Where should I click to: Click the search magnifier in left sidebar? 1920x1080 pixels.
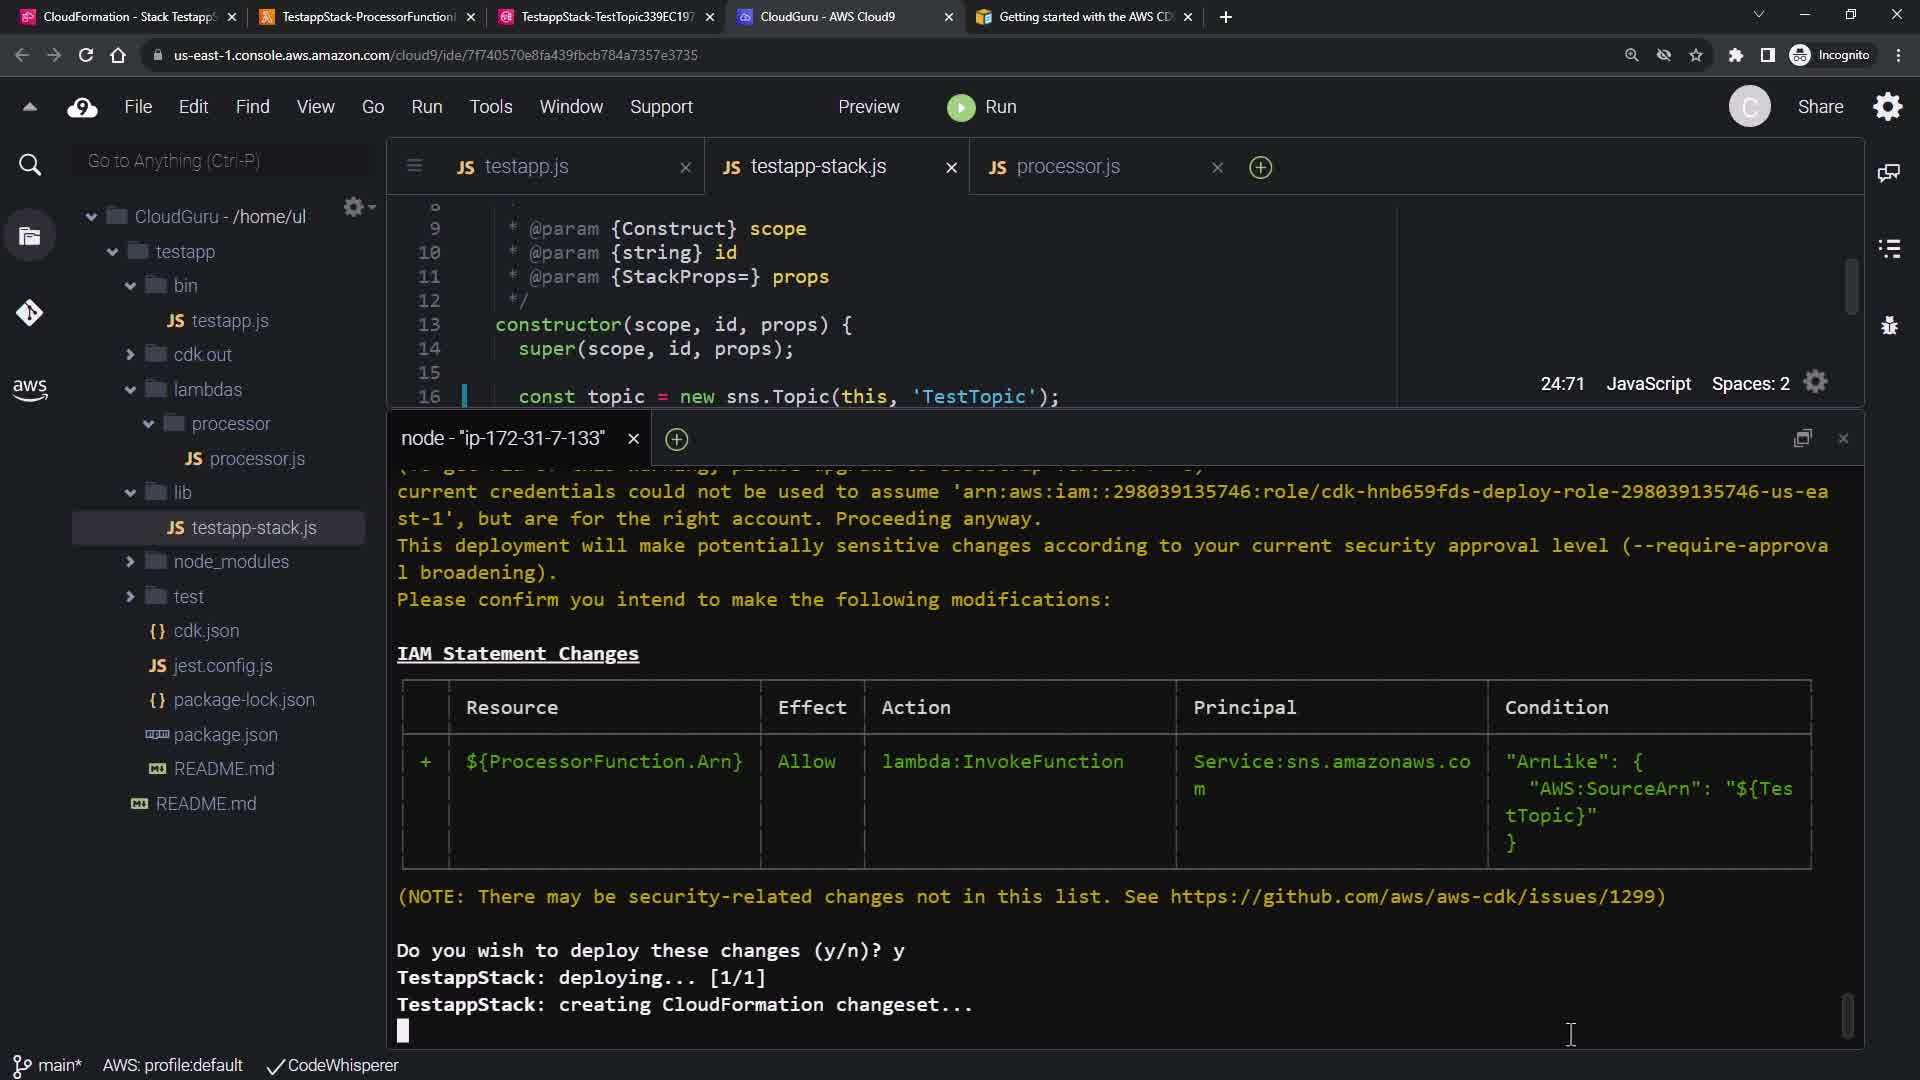click(x=29, y=165)
